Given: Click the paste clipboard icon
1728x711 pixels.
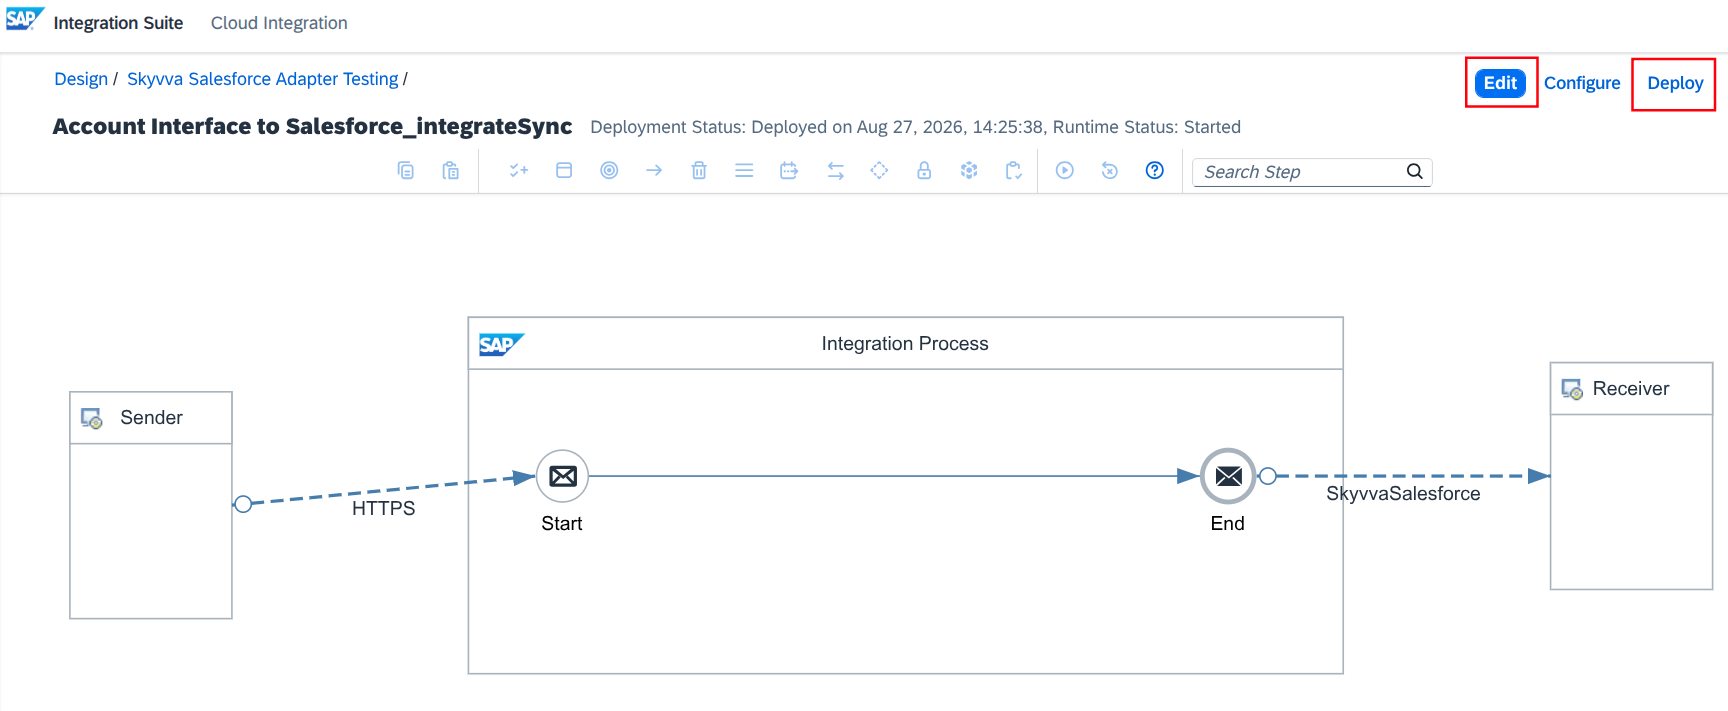Looking at the screenshot, I should pyautogui.click(x=450, y=170).
